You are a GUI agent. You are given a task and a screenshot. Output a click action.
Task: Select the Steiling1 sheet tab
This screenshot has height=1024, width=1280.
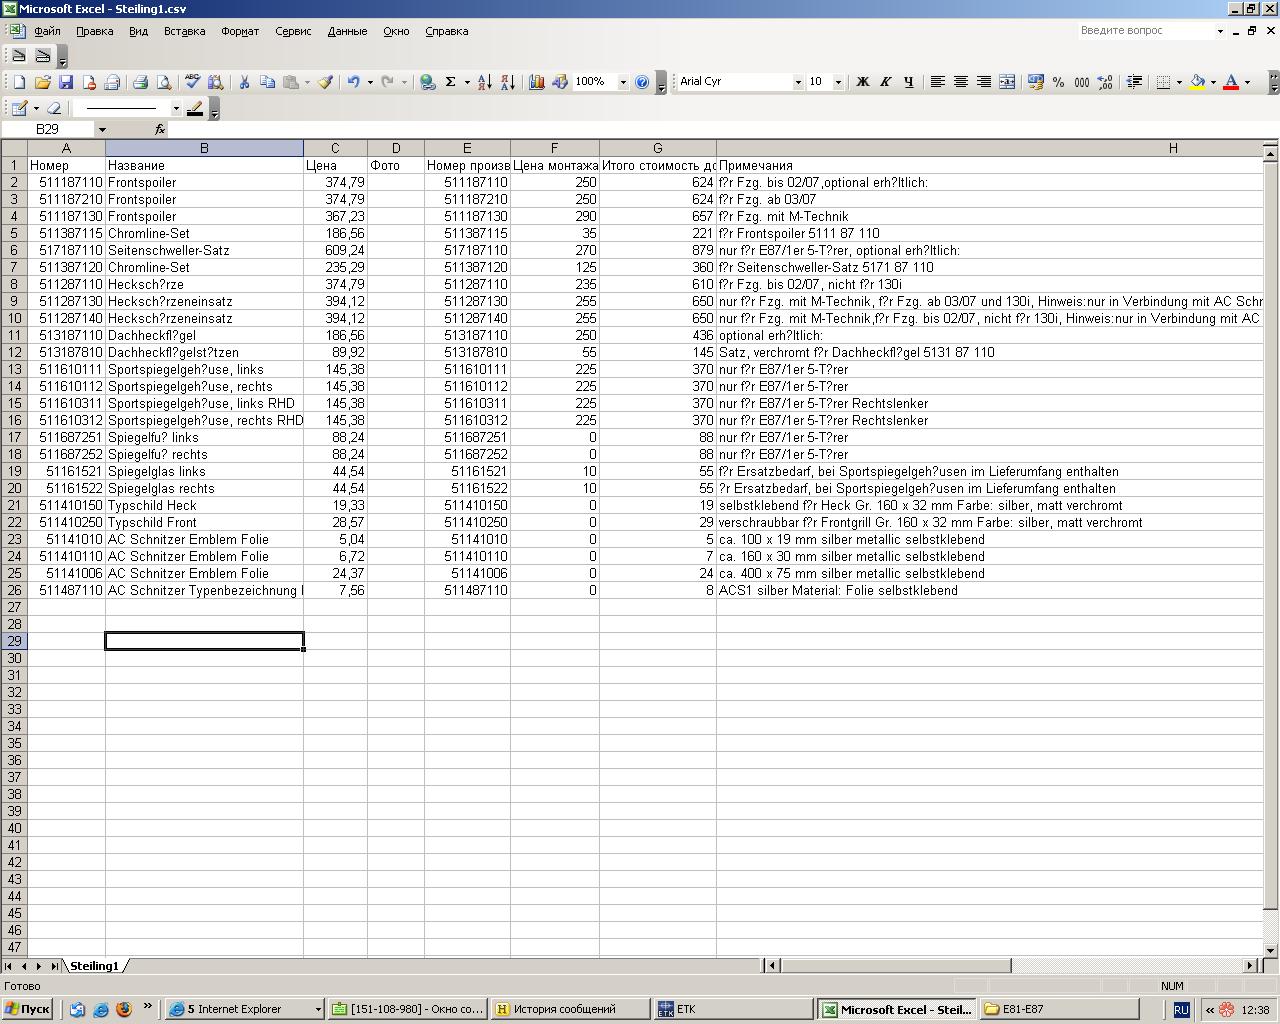pos(94,966)
